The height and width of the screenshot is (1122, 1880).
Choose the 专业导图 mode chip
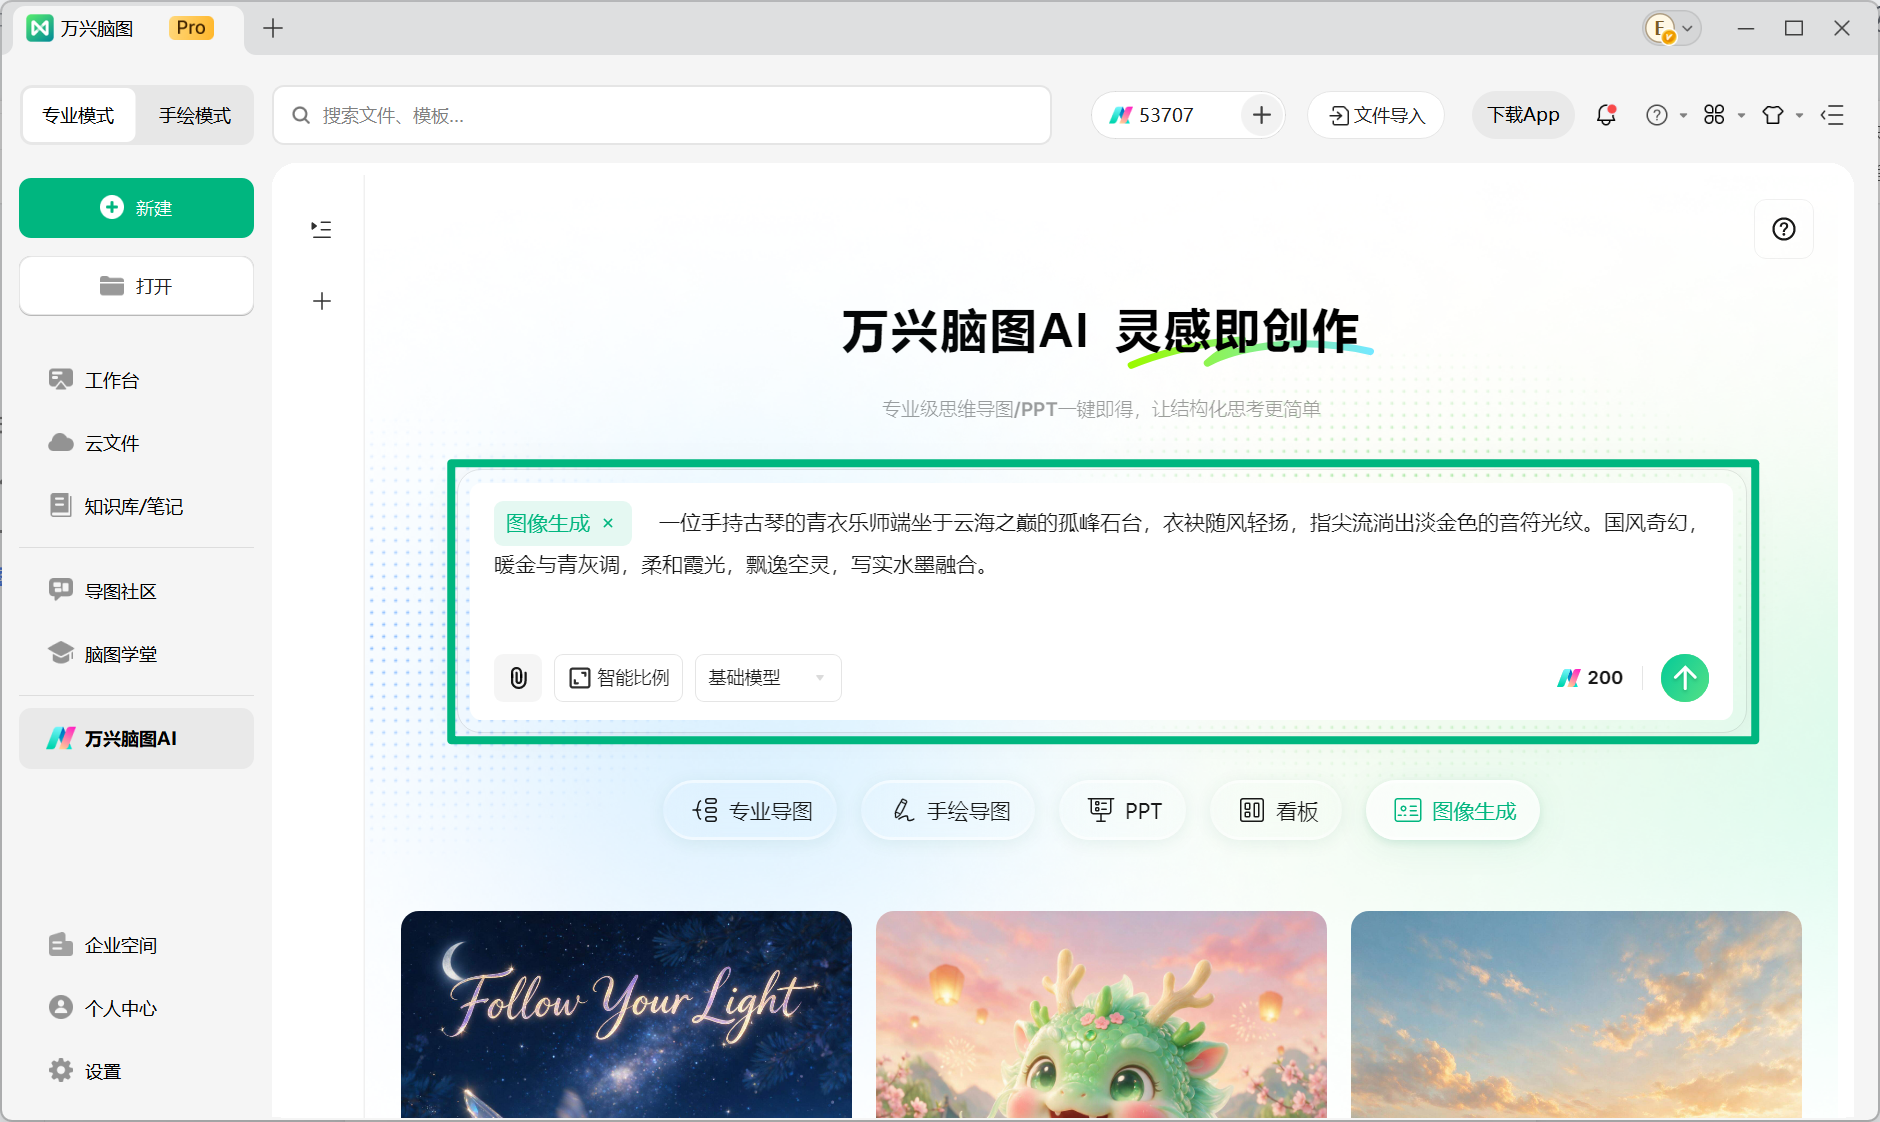[x=751, y=810]
